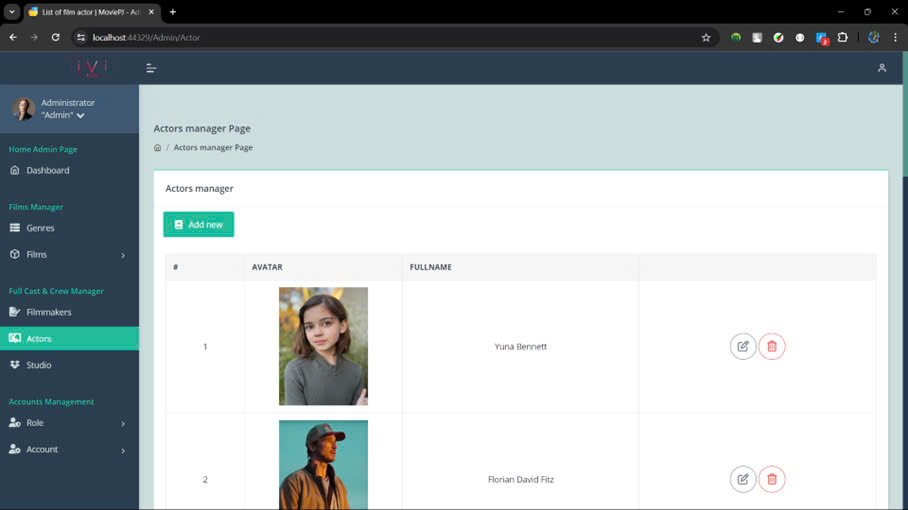Open a new browser tab
Screen dimensions: 908x510
(173, 12)
